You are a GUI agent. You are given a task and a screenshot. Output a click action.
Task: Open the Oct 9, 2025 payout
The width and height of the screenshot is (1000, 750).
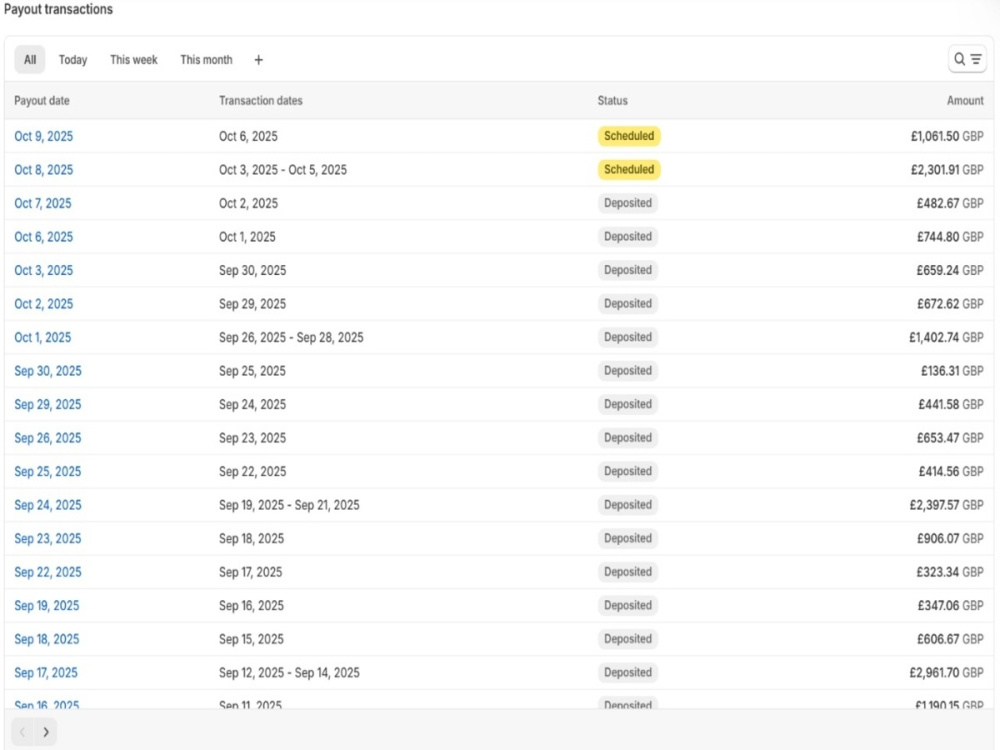point(43,136)
